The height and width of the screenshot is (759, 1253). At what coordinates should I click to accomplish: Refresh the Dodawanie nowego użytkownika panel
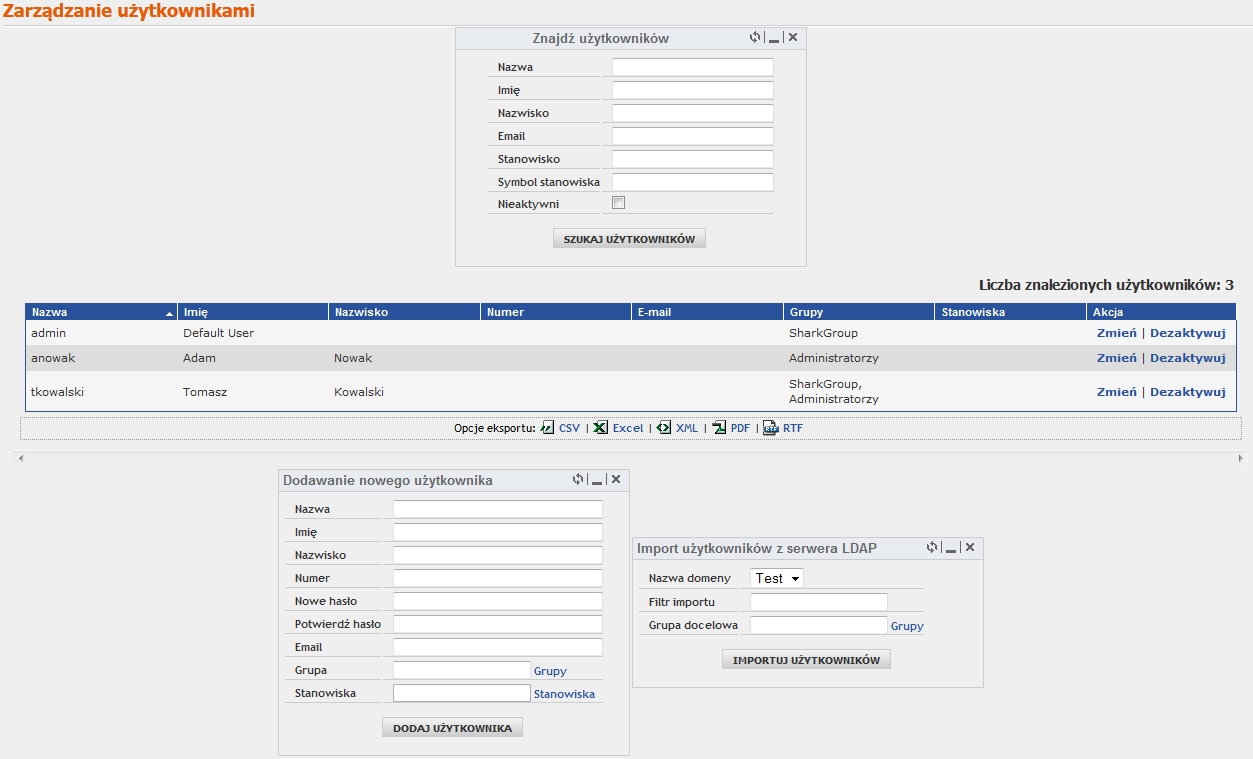[x=578, y=479]
